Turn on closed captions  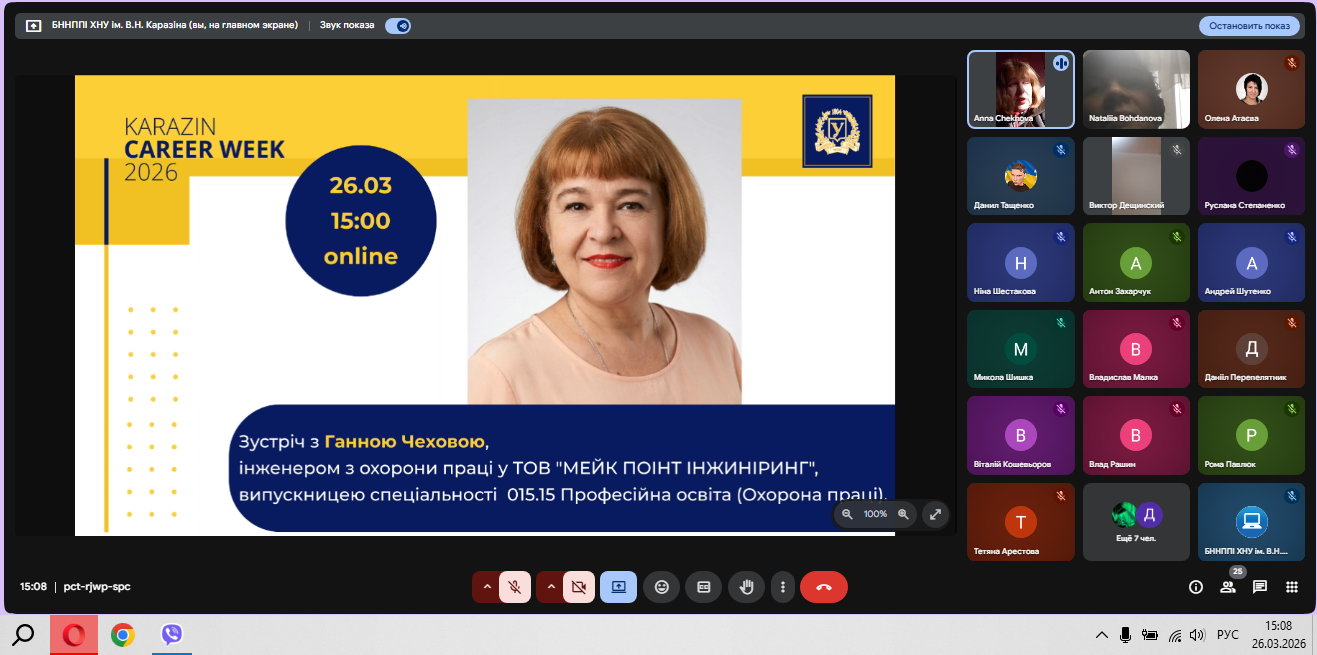[x=703, y=587]
